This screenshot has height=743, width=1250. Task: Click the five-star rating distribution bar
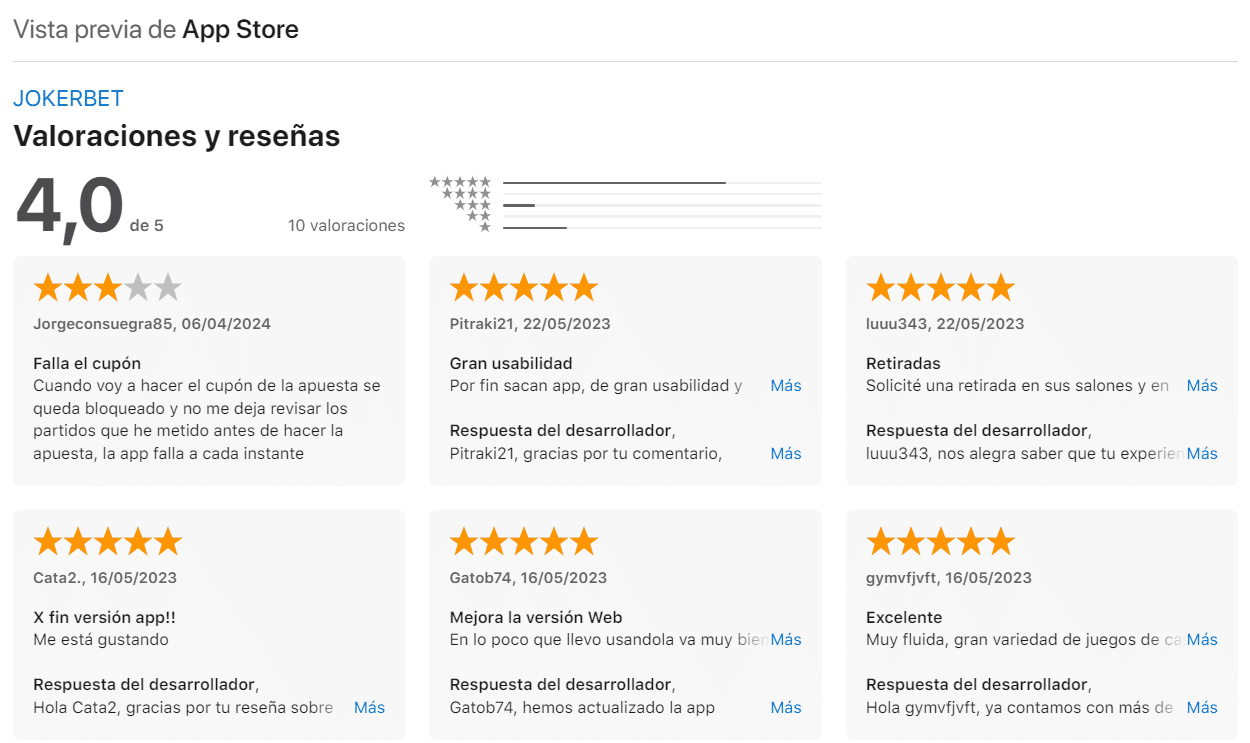(x=661, y=183)
